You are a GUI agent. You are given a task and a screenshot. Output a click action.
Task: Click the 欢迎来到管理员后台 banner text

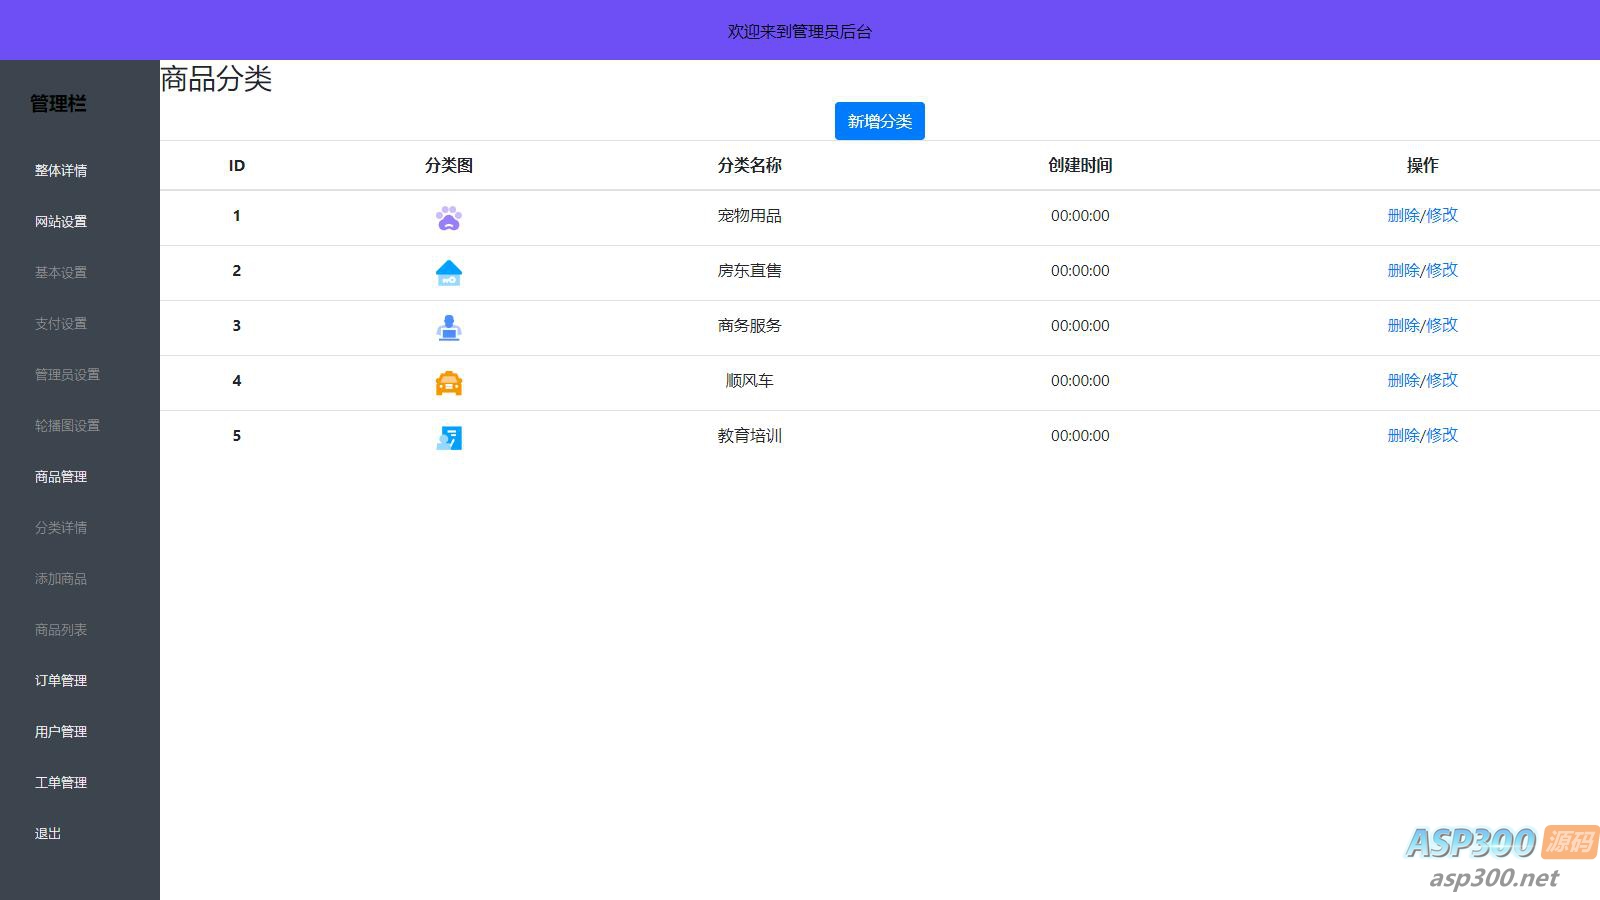coord(800,31)
